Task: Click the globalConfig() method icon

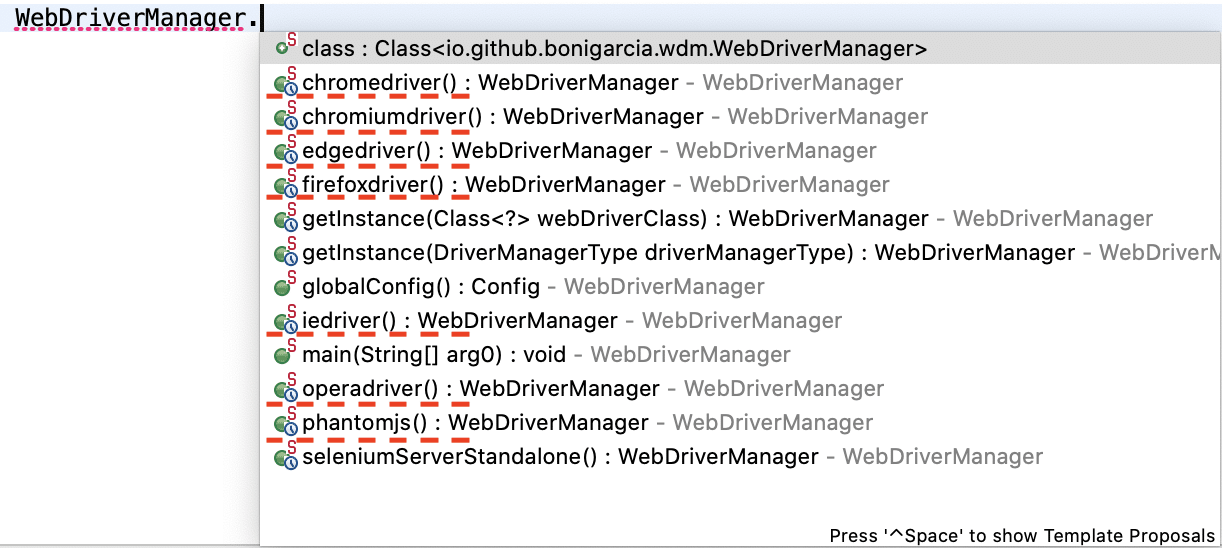Action: (x=285, y=287)
